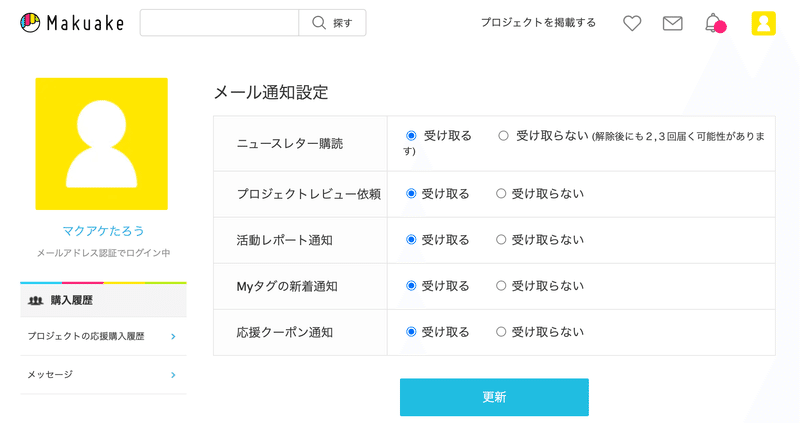
Task: Select 受け取らない for ニュースレター購読
Action: [x=504, y=135]
